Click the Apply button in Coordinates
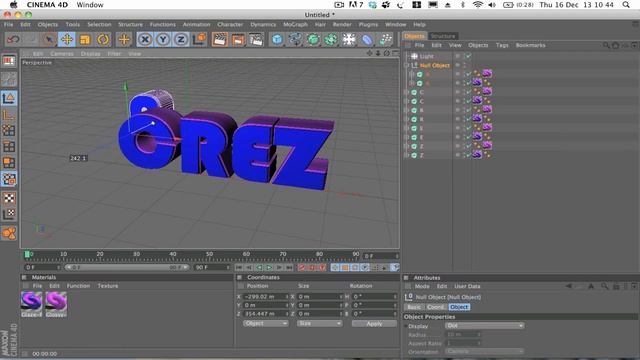Image resolution: width=640 pixels, height=360 pixels. (374, 323)
